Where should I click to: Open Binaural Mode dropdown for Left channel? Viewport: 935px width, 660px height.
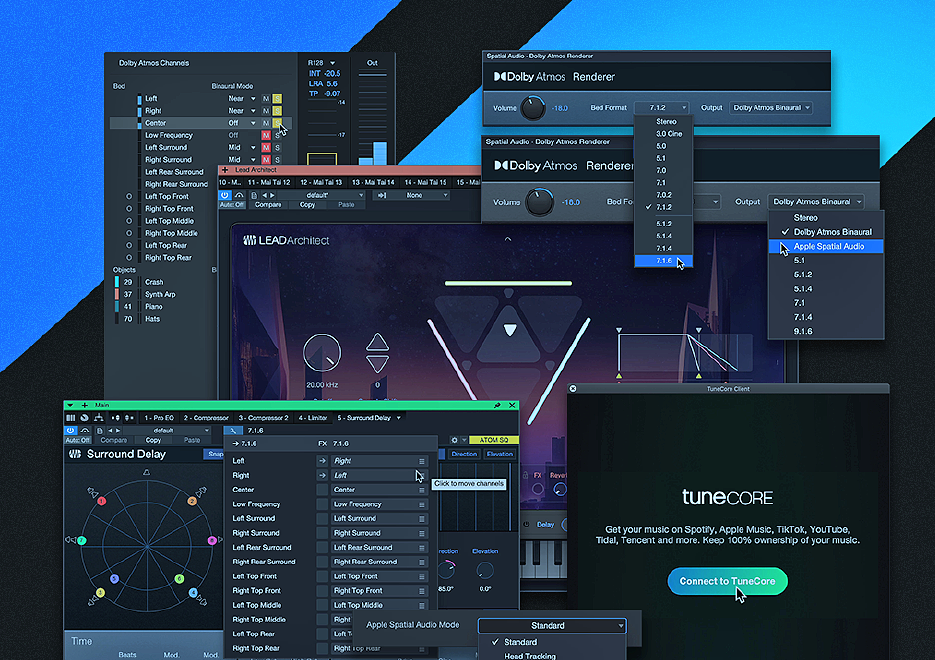pos(242,98)
